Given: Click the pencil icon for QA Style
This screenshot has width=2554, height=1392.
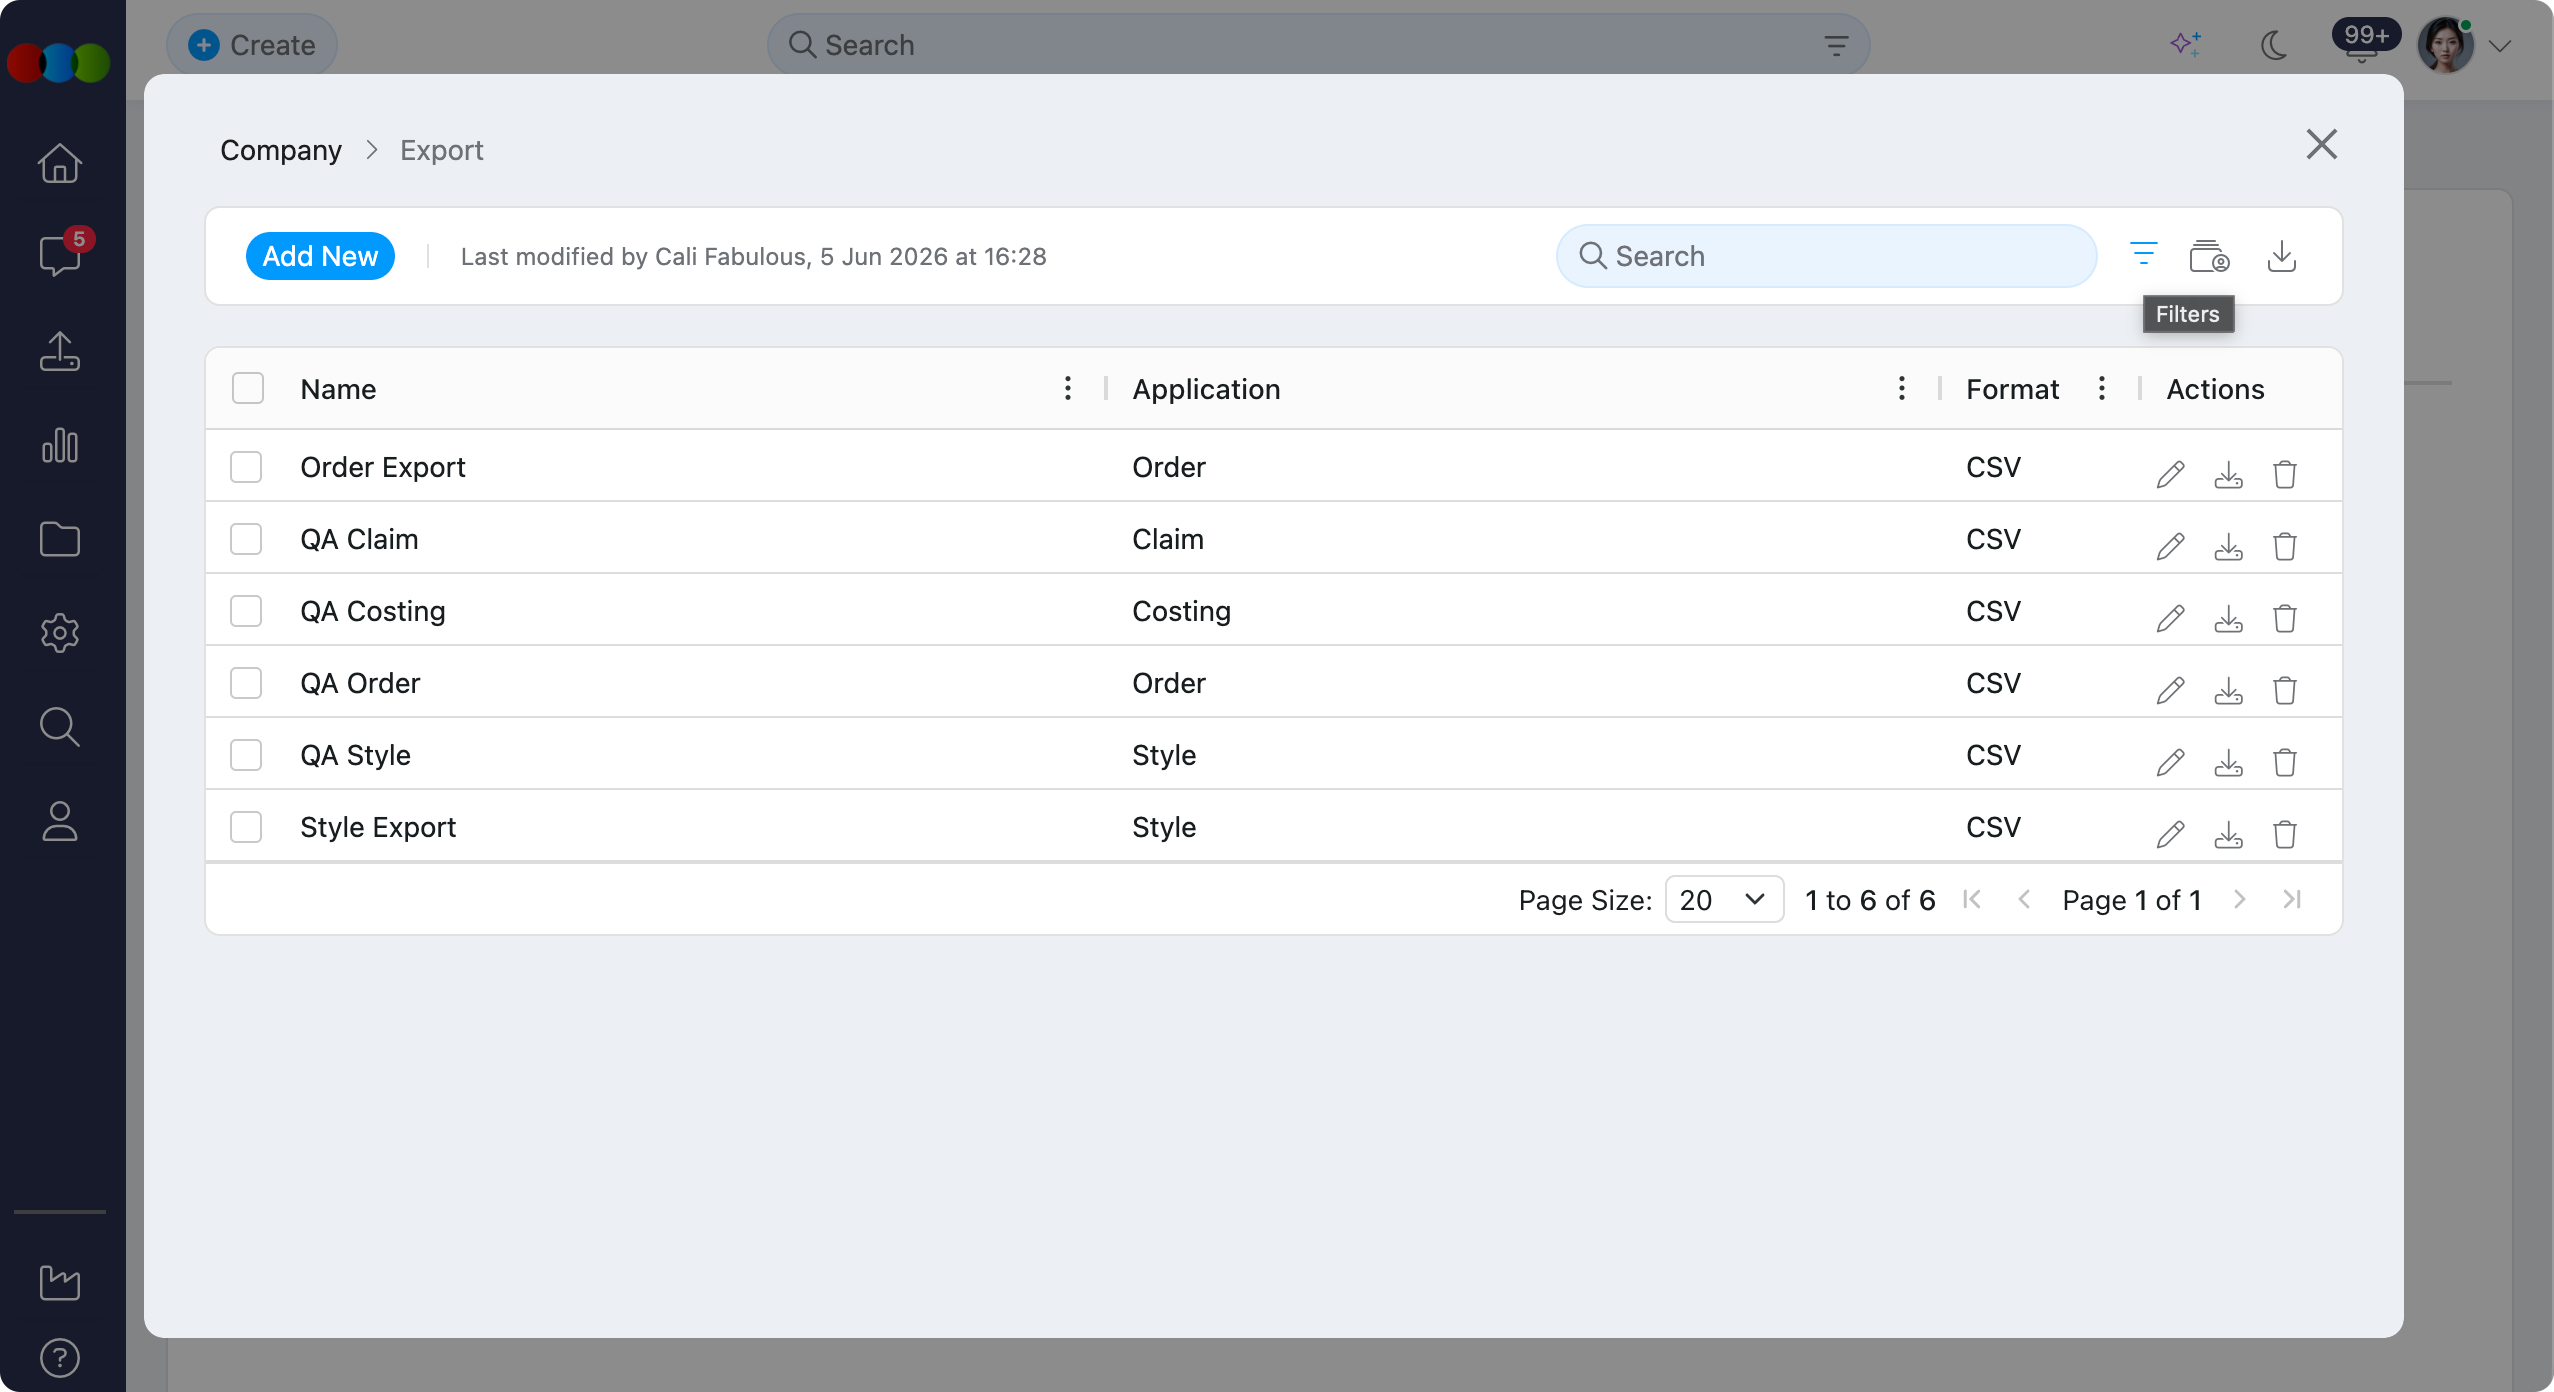Looking at the screenshot, I should click(2170, 762).
